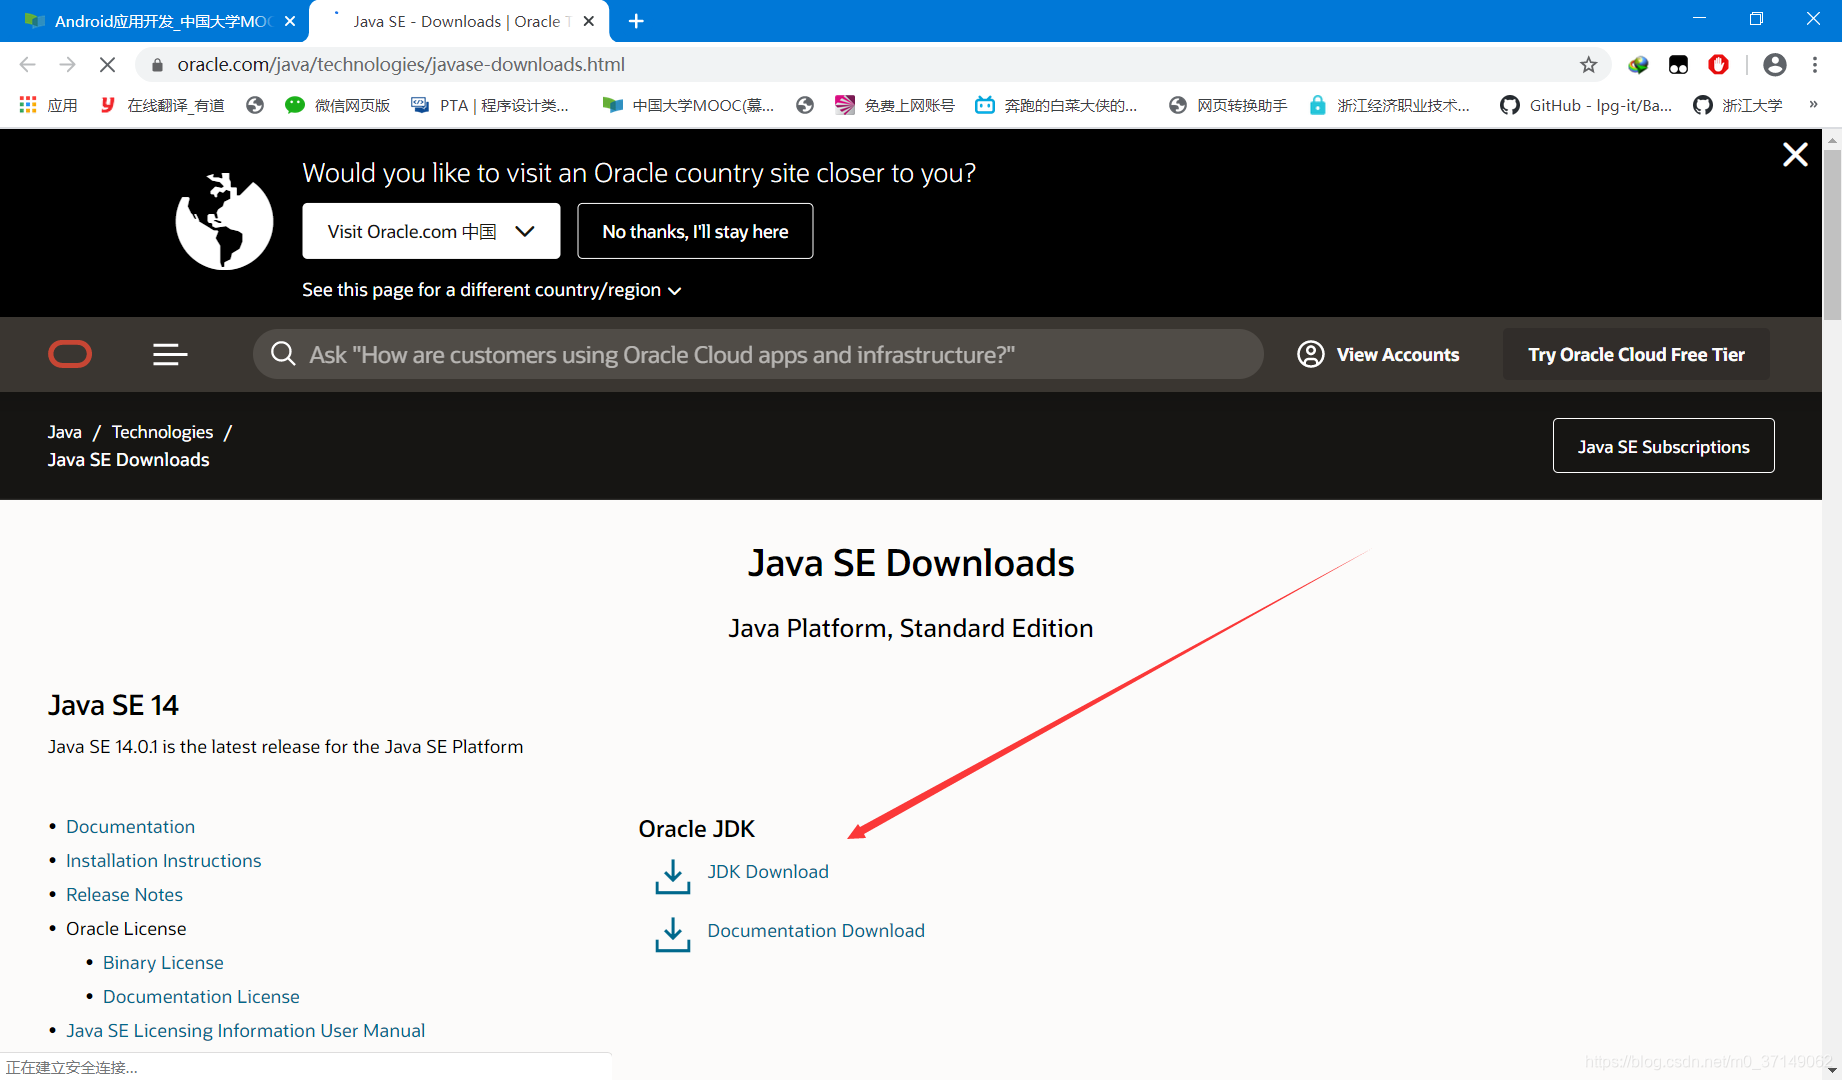Open the Release Notes link
1842x1080 pixels.
(x=124, y=894)
